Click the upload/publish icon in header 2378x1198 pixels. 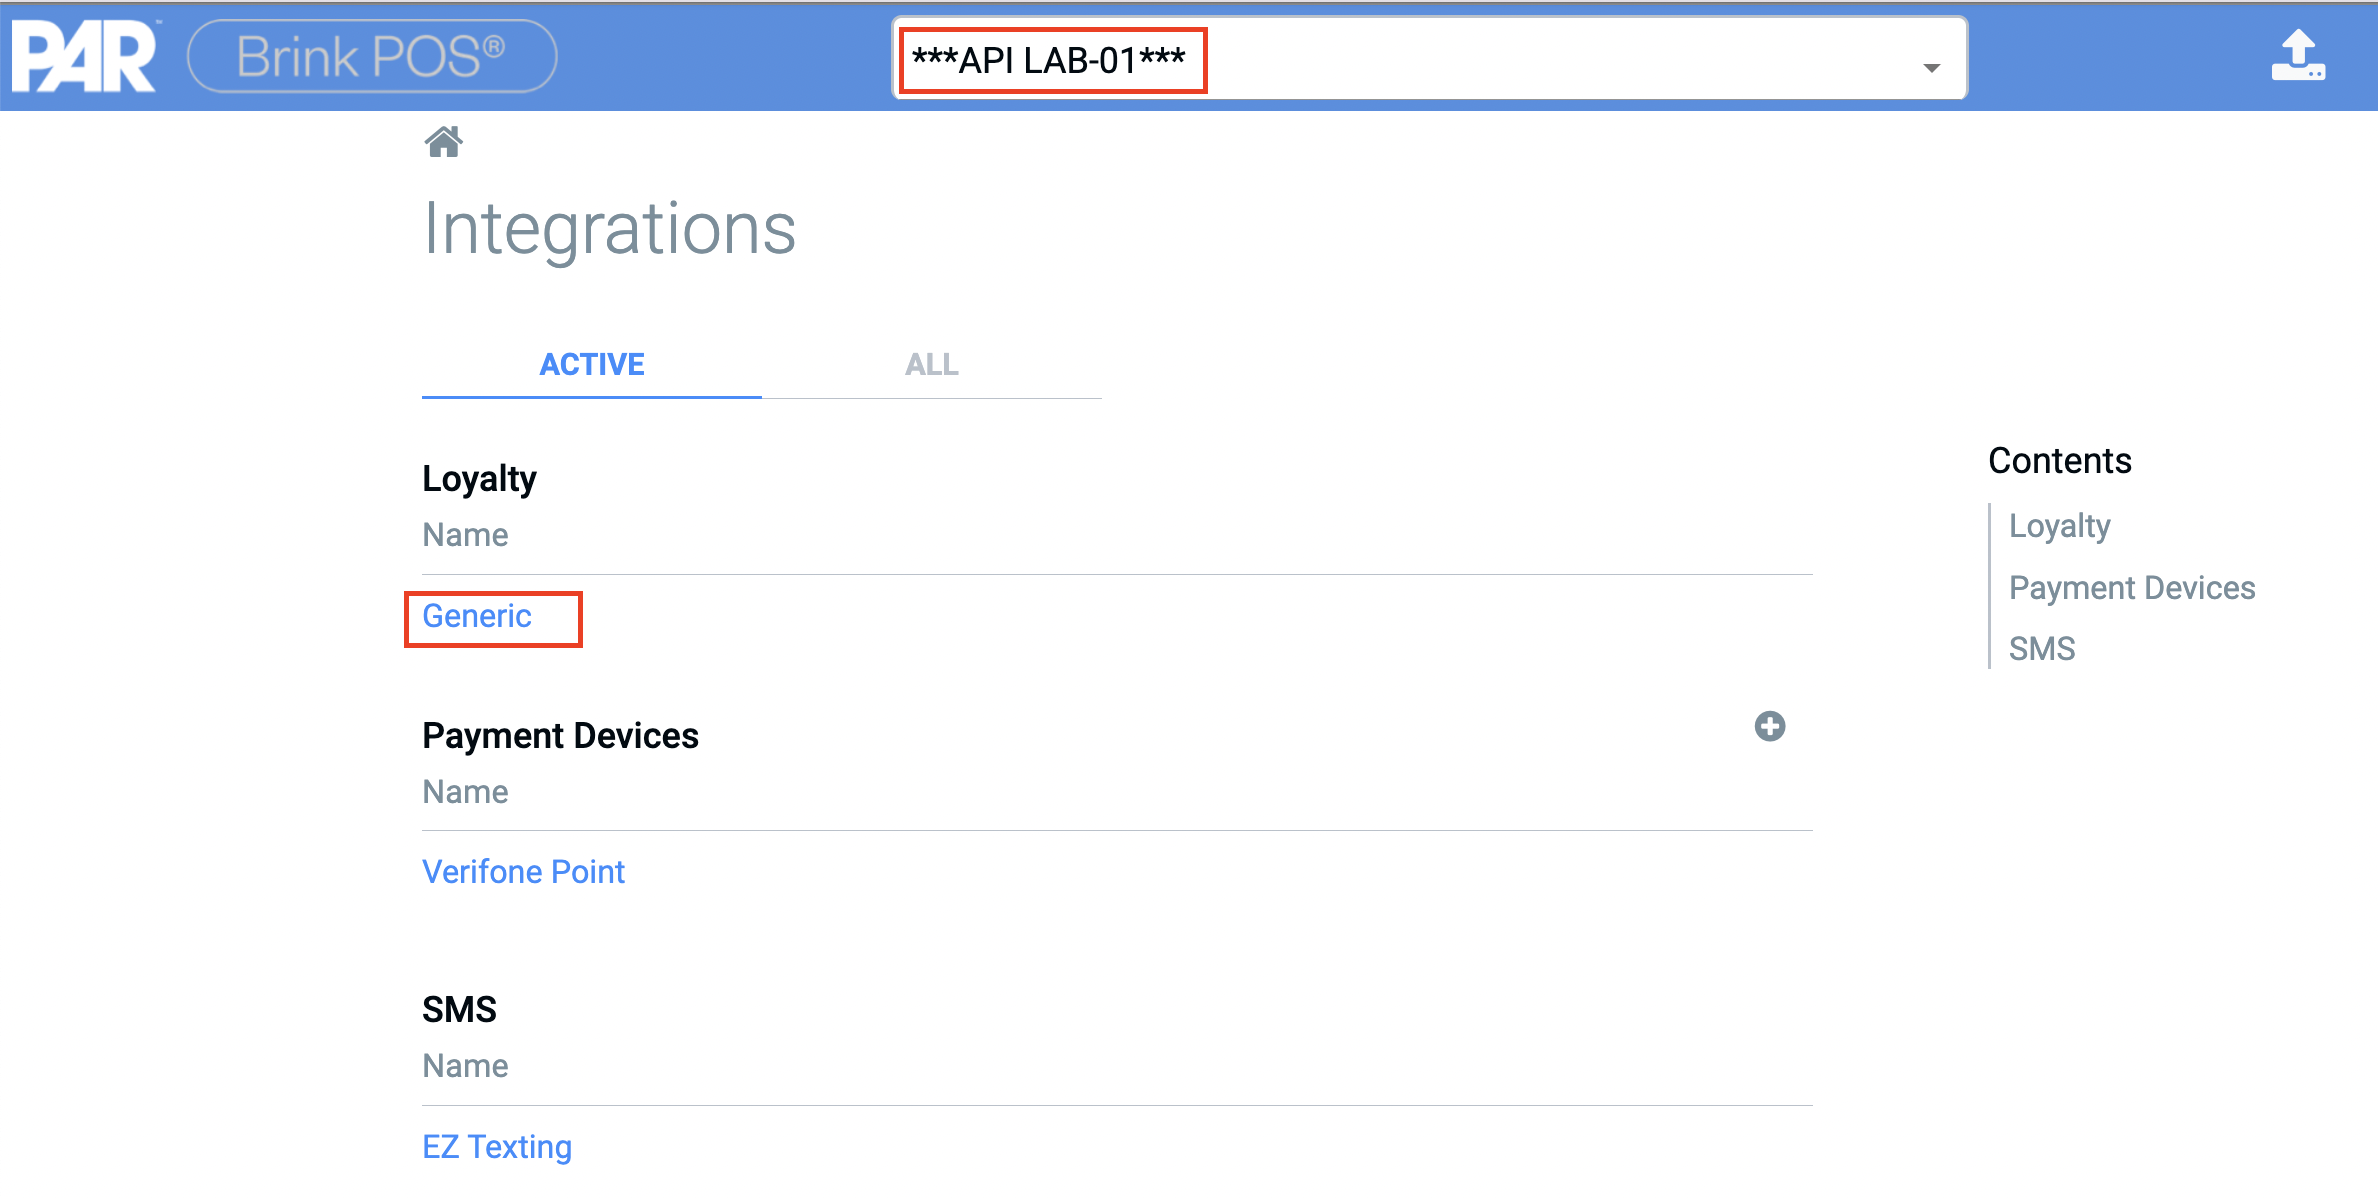pos(2297,56)
